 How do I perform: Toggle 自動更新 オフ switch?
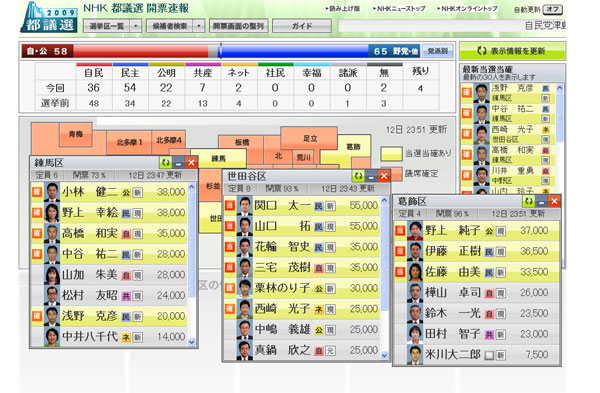point(553,9)
